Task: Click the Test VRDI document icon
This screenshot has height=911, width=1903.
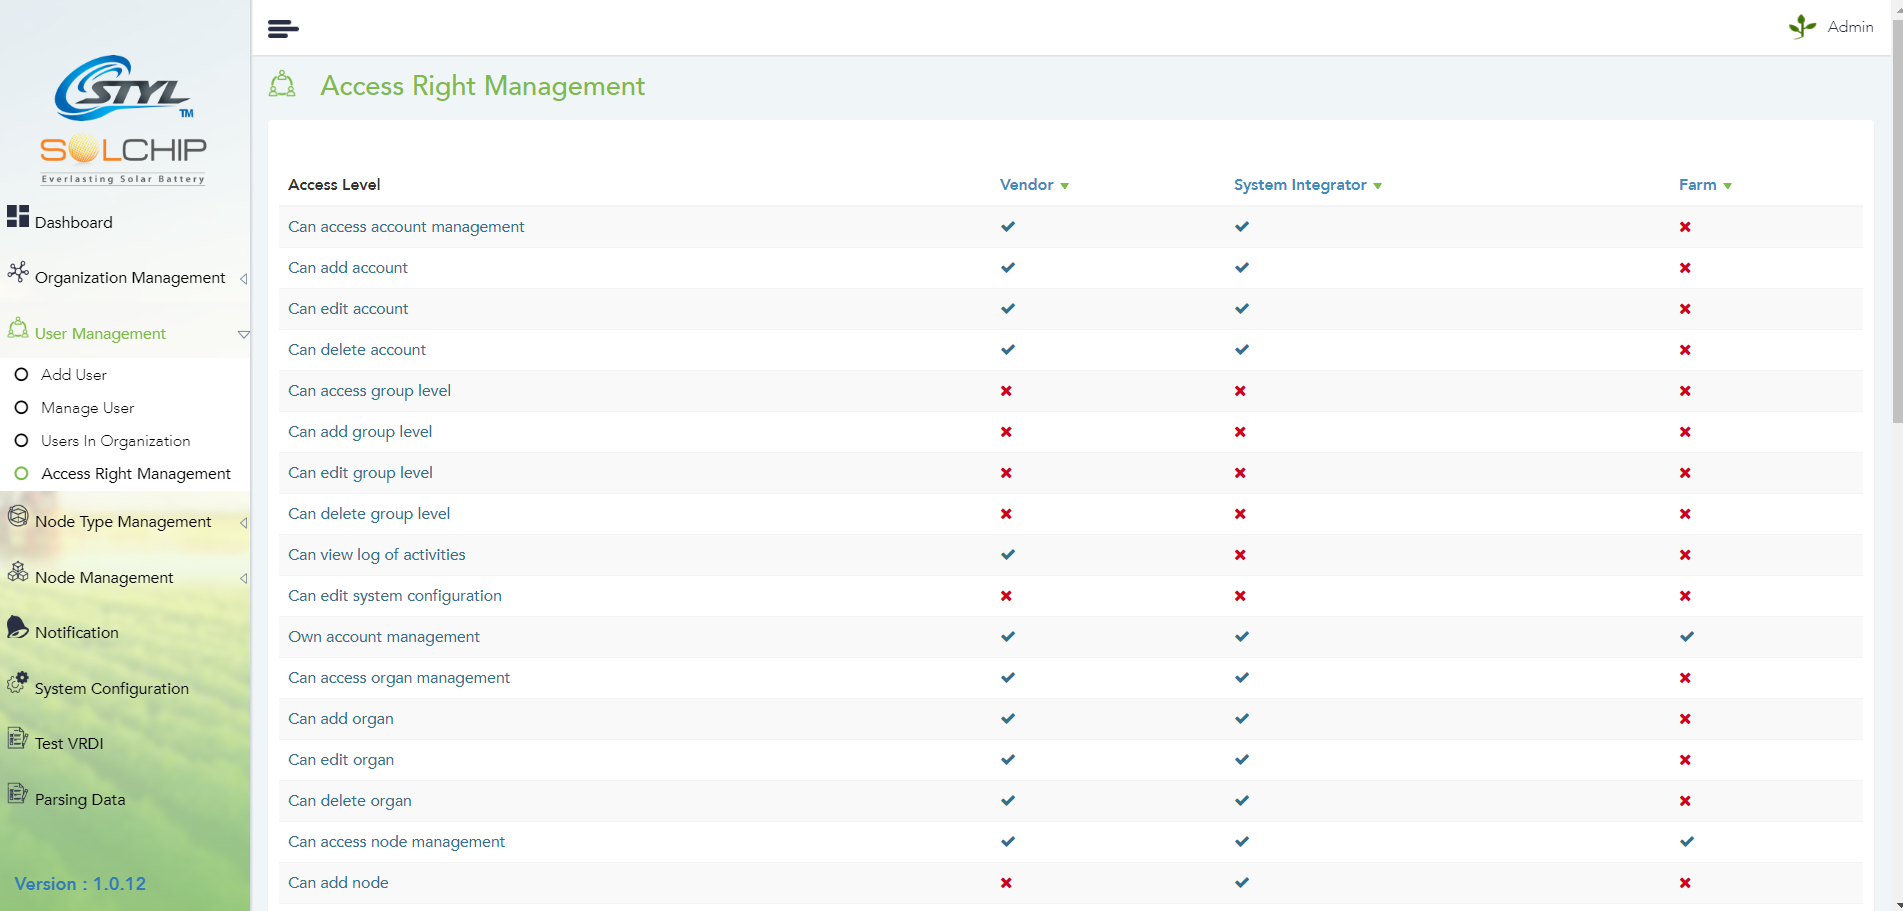Action: point(18,739)
